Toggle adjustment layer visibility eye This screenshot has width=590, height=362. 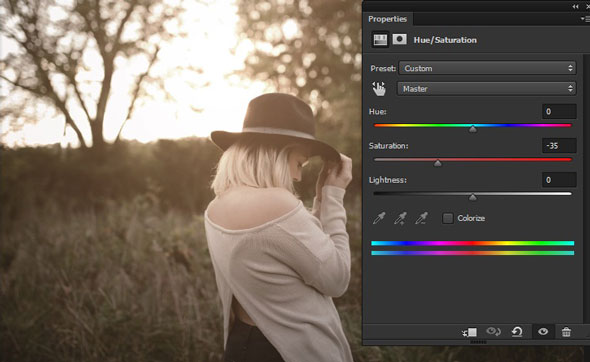(x=543, y=332)
